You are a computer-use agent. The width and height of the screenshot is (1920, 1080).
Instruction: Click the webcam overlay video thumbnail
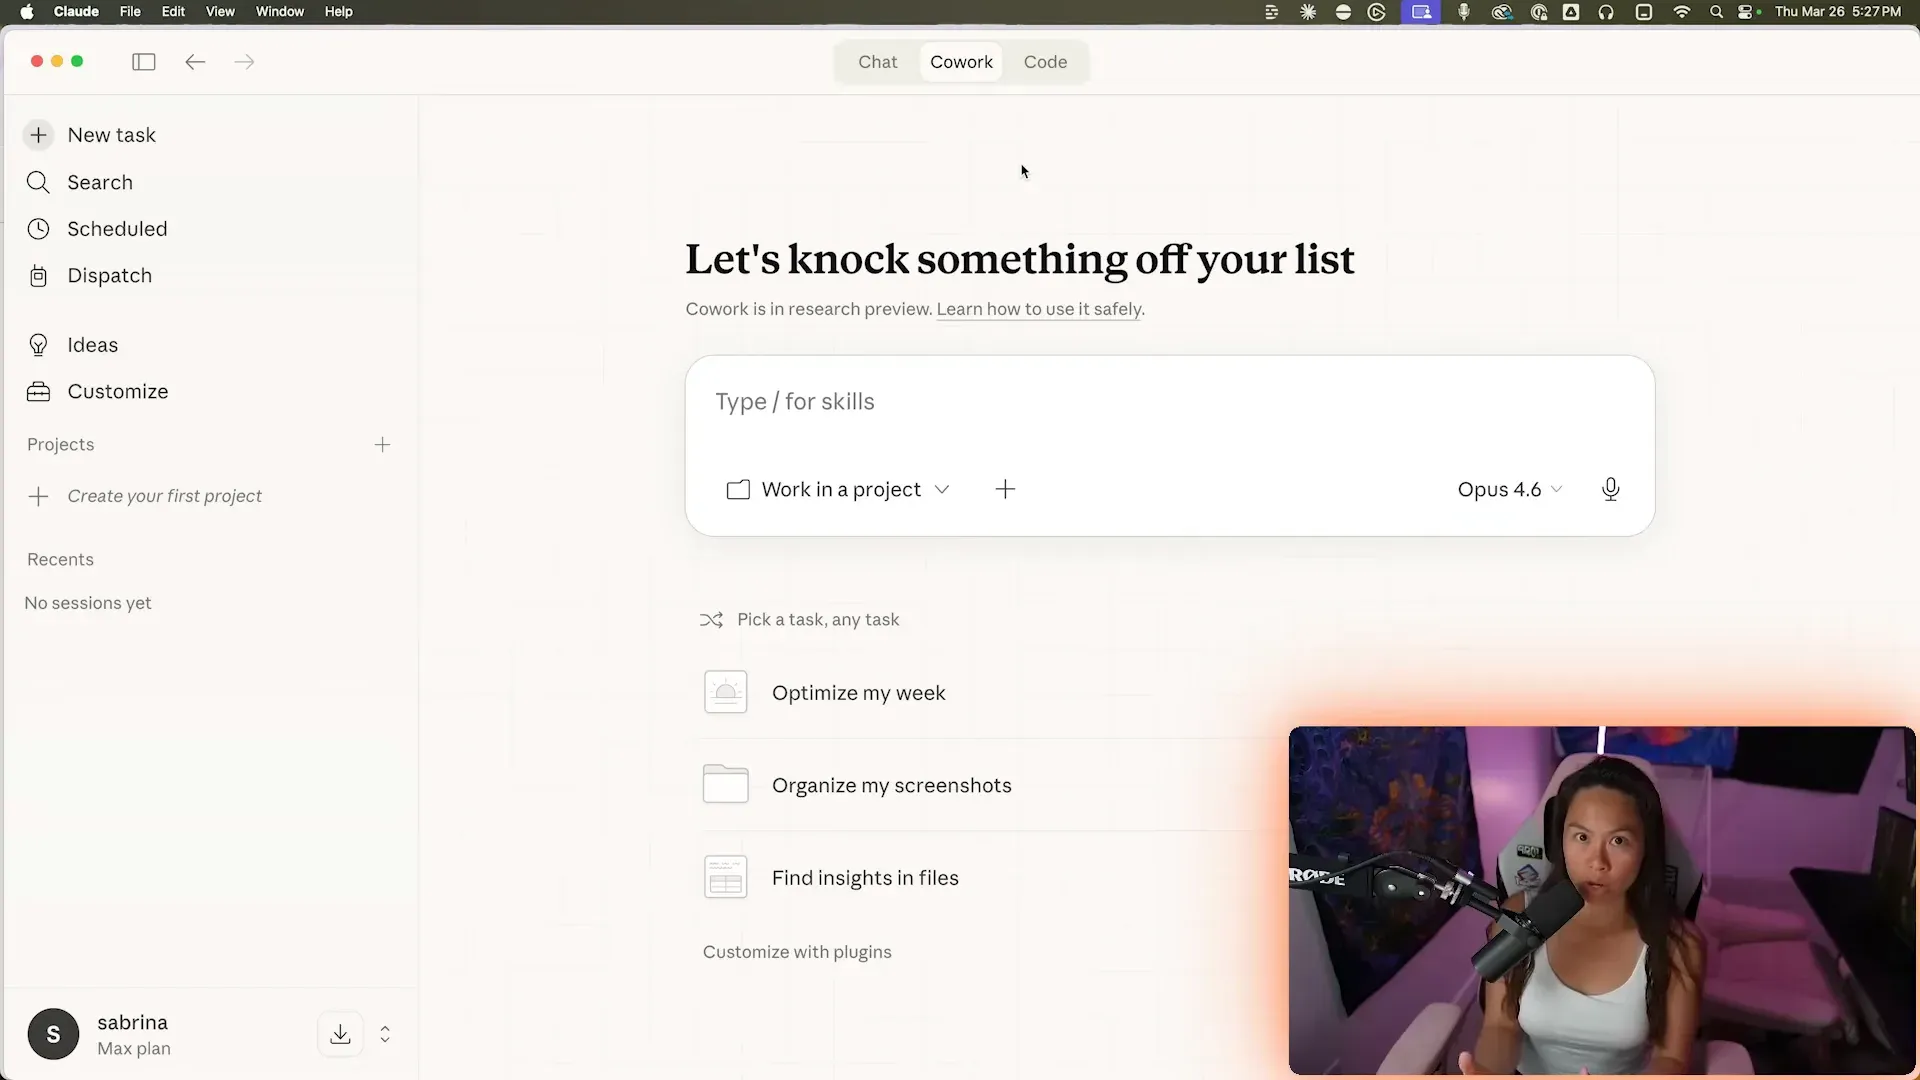(1602, 900)
